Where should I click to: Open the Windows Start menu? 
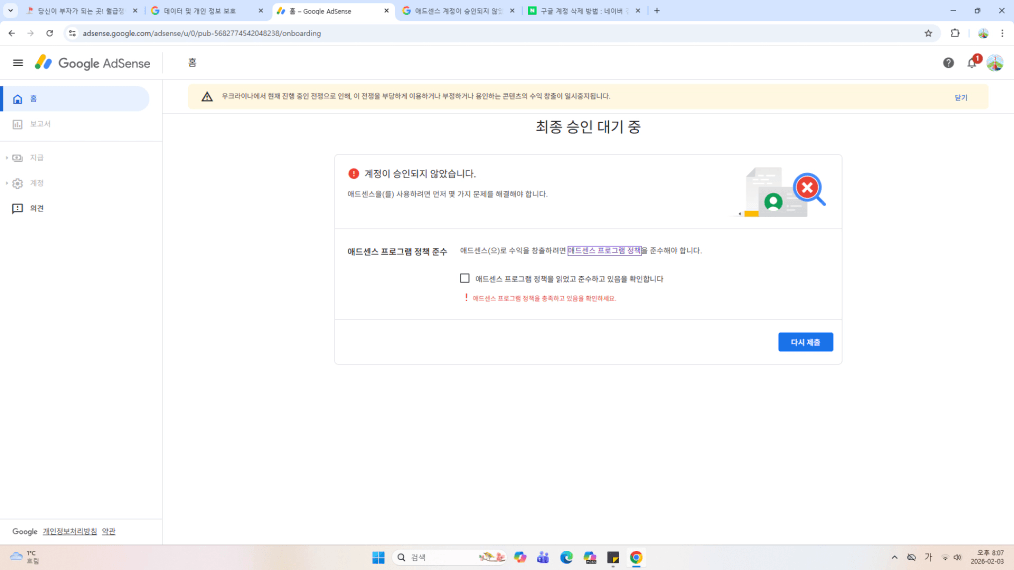(x=378, y=557)
